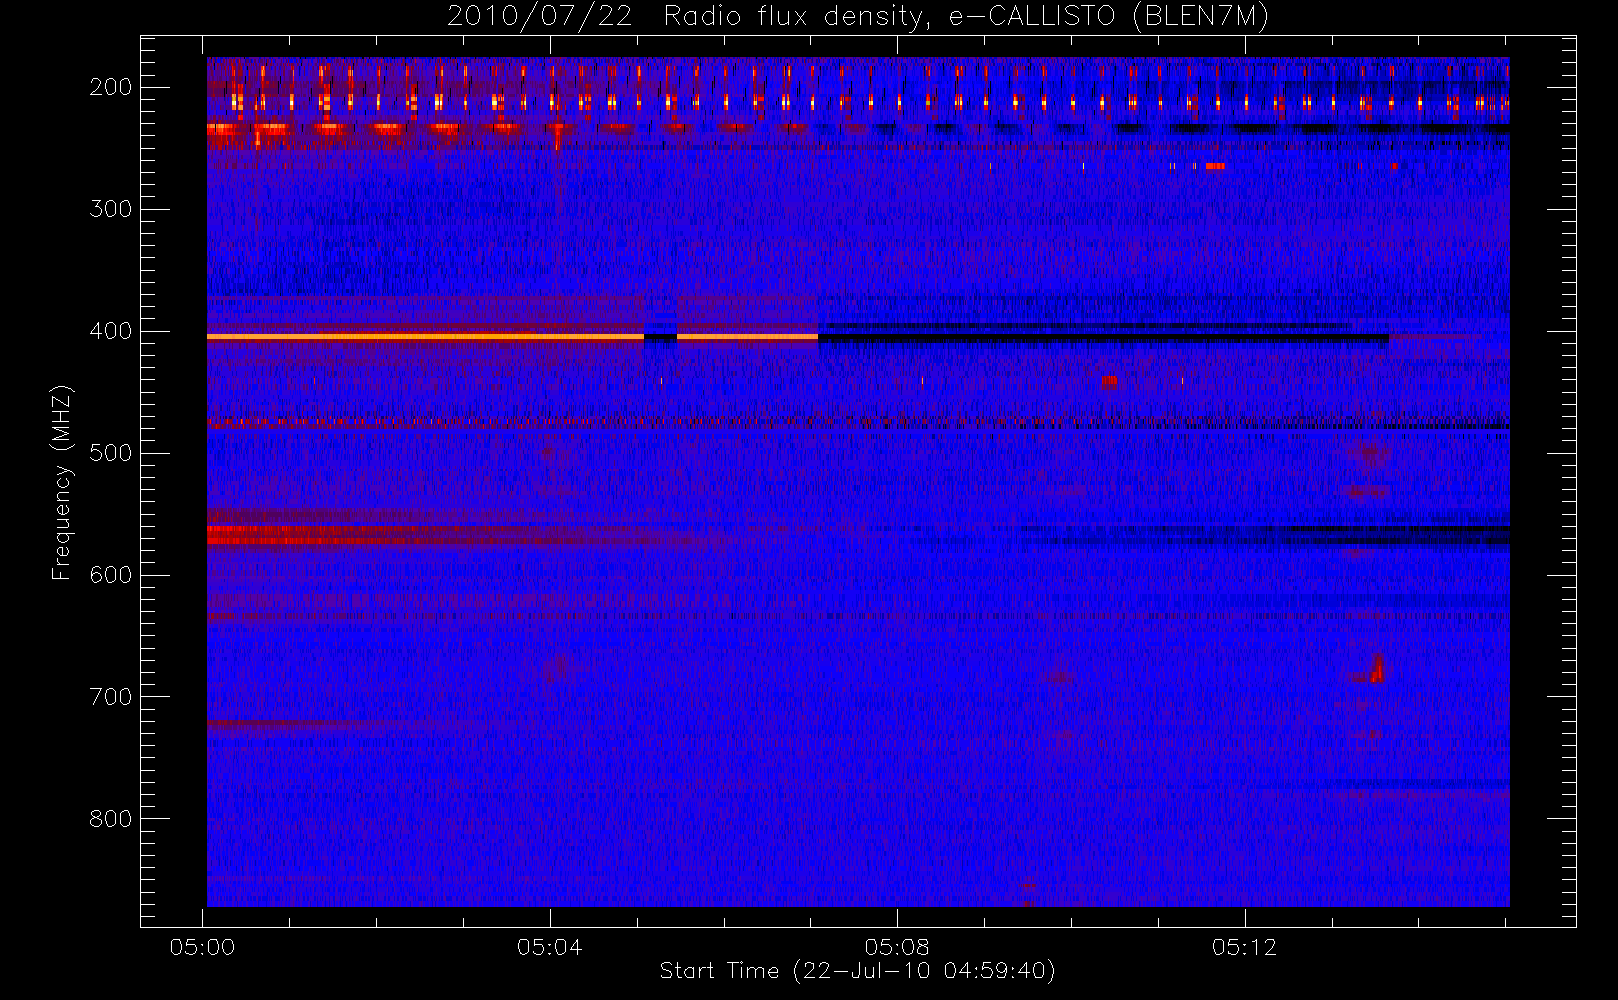Screen dimensions: 1618x1000
Task: Select the 400 frequency tick label
Action: pos(110,331)
